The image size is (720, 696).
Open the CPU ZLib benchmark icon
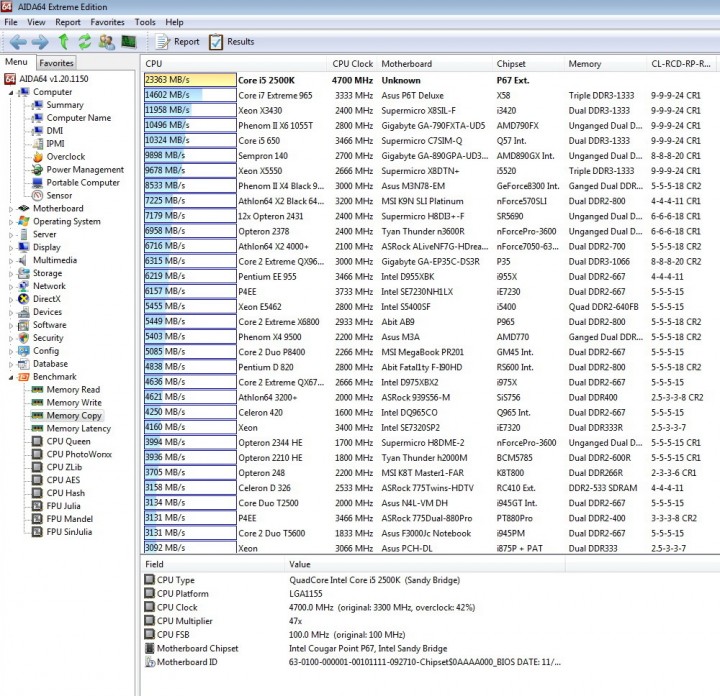[x=38, y=467]
